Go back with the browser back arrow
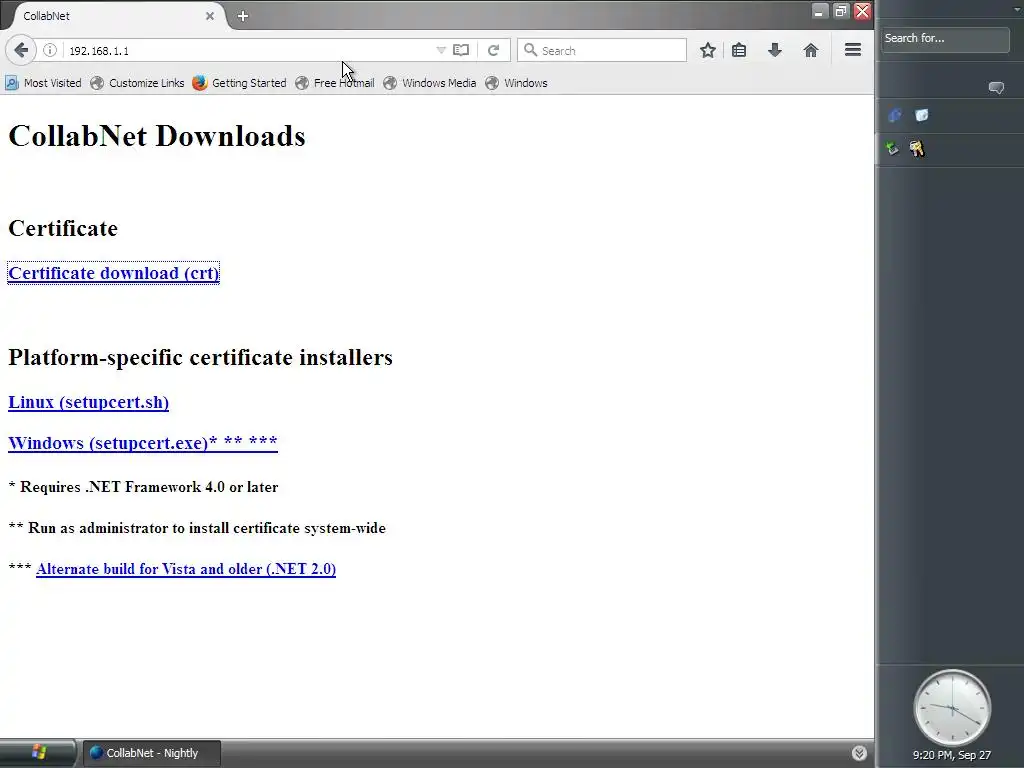Viewport: 1024px width, 768px height. tap(21, 50)
